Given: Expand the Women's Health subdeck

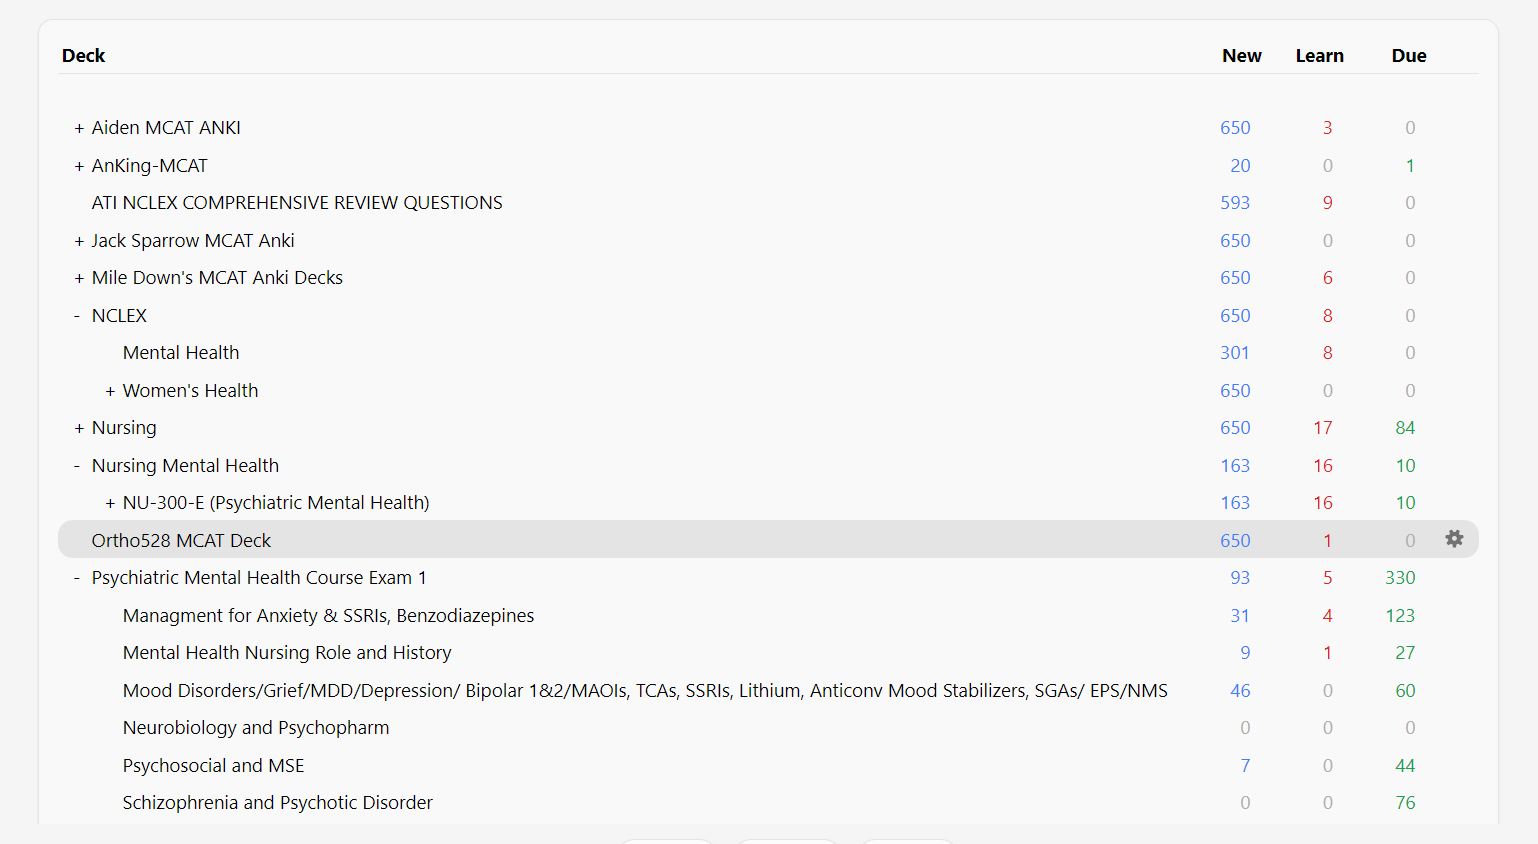Looking at the screenshot, I should pos(110,391).
